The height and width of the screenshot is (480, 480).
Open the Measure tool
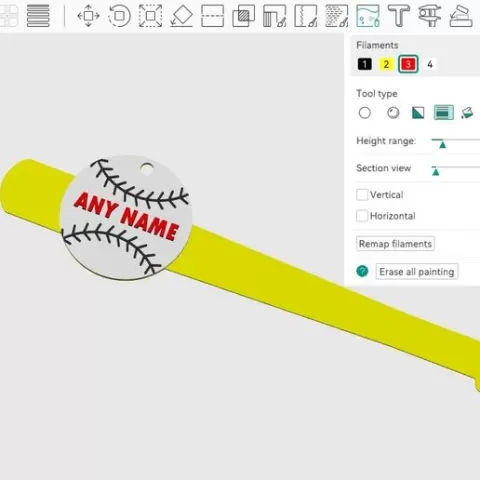[x=430, y=16]
